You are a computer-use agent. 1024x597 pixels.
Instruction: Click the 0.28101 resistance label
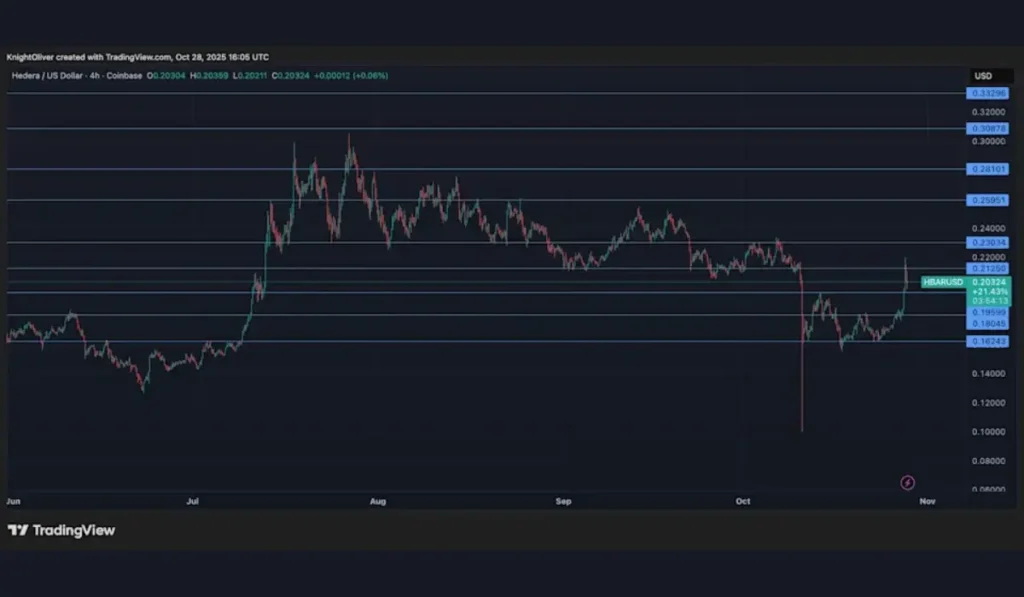pos(990,170)
